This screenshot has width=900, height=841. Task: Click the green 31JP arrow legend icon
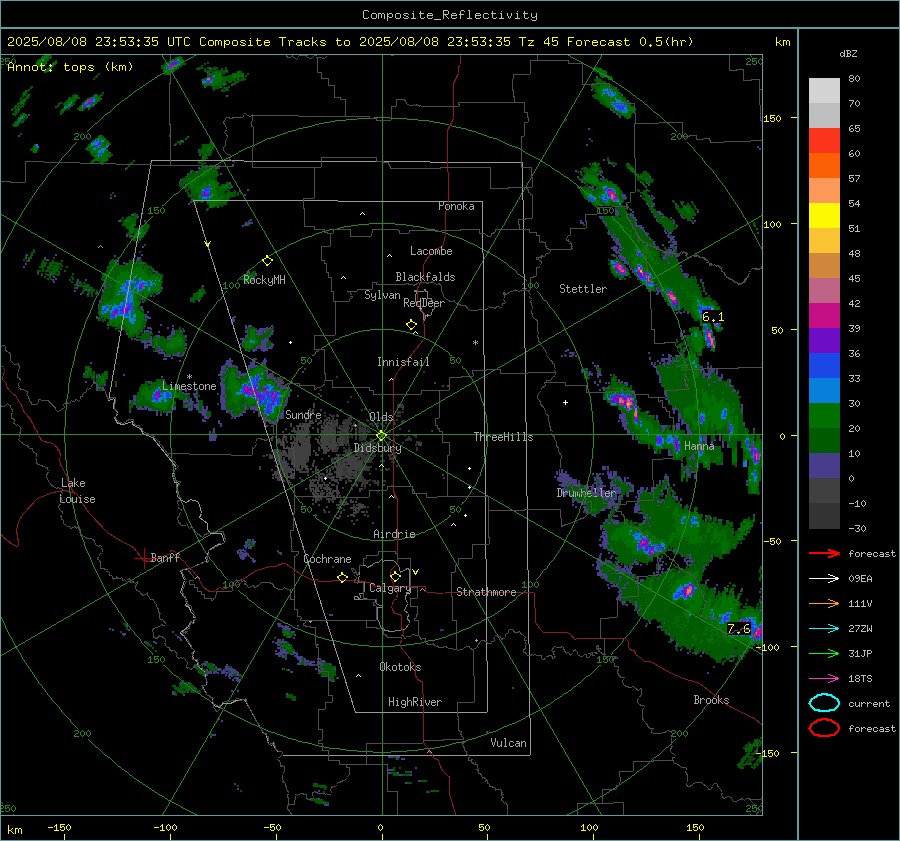pyautogui.click(x=824, y=653)
